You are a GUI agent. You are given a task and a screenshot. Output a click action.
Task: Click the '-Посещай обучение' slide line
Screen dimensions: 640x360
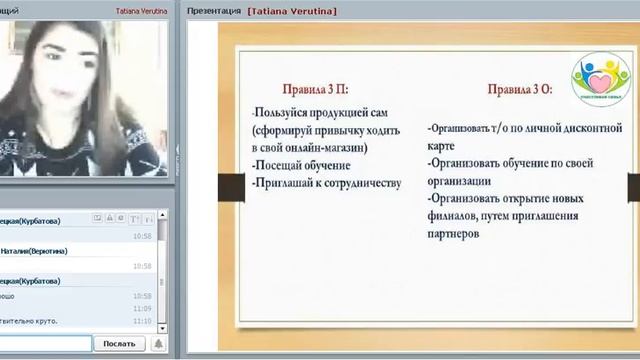point(301,166)
